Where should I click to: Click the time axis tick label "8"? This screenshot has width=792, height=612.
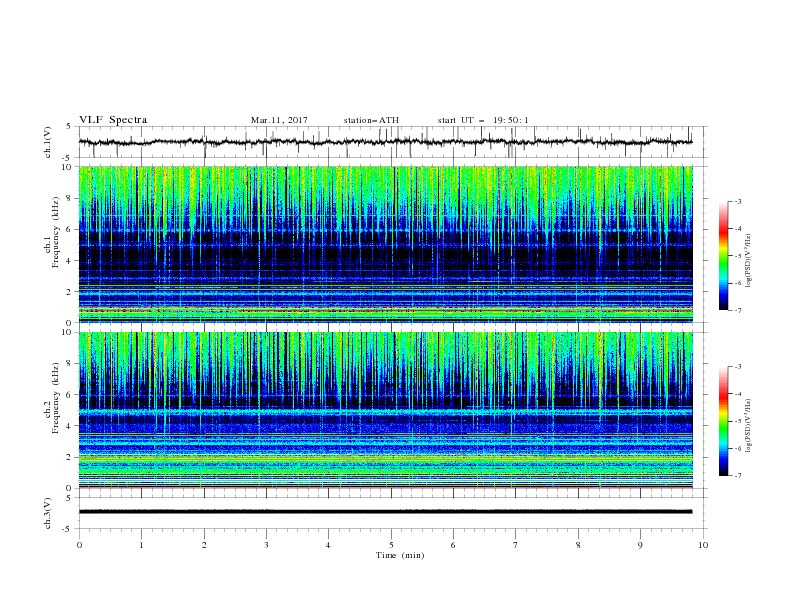tap(578, 545)
